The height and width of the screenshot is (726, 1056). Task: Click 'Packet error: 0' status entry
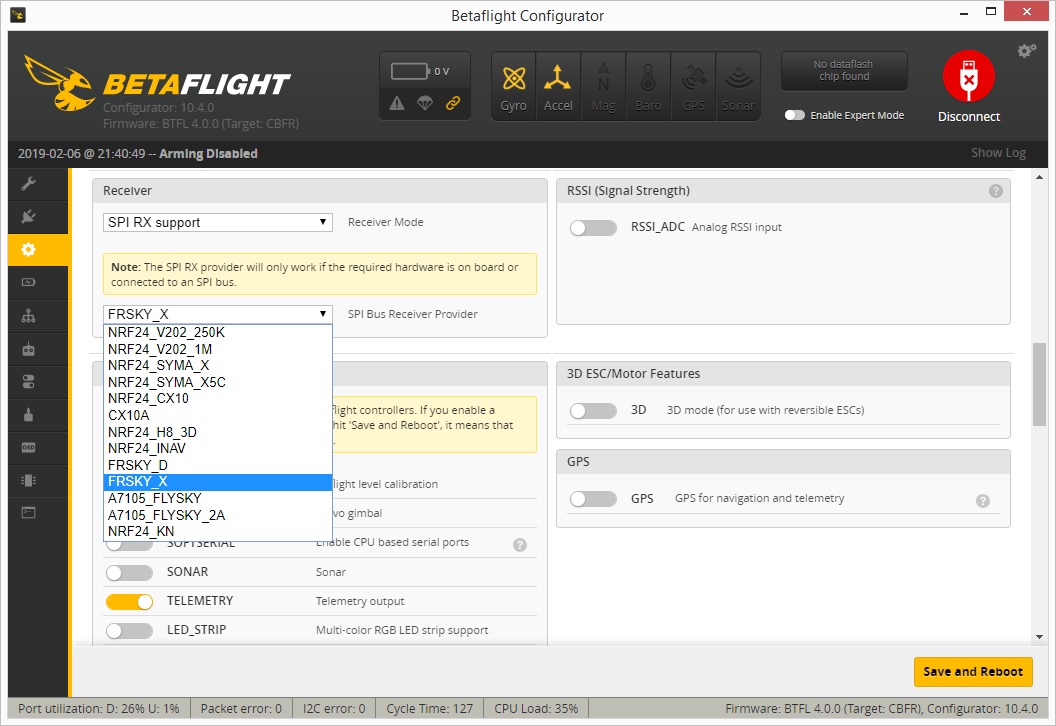(241, 708)
